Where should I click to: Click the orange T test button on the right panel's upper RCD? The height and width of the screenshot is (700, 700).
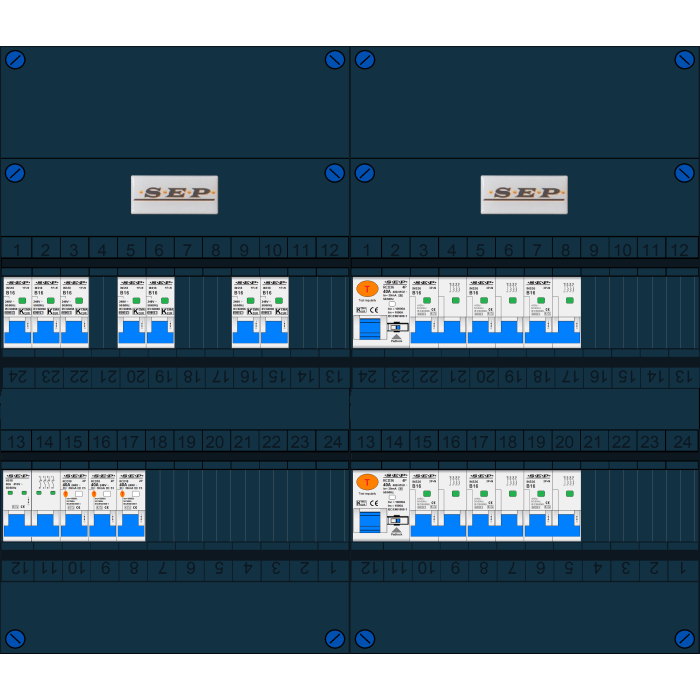[x=367, y=289]
